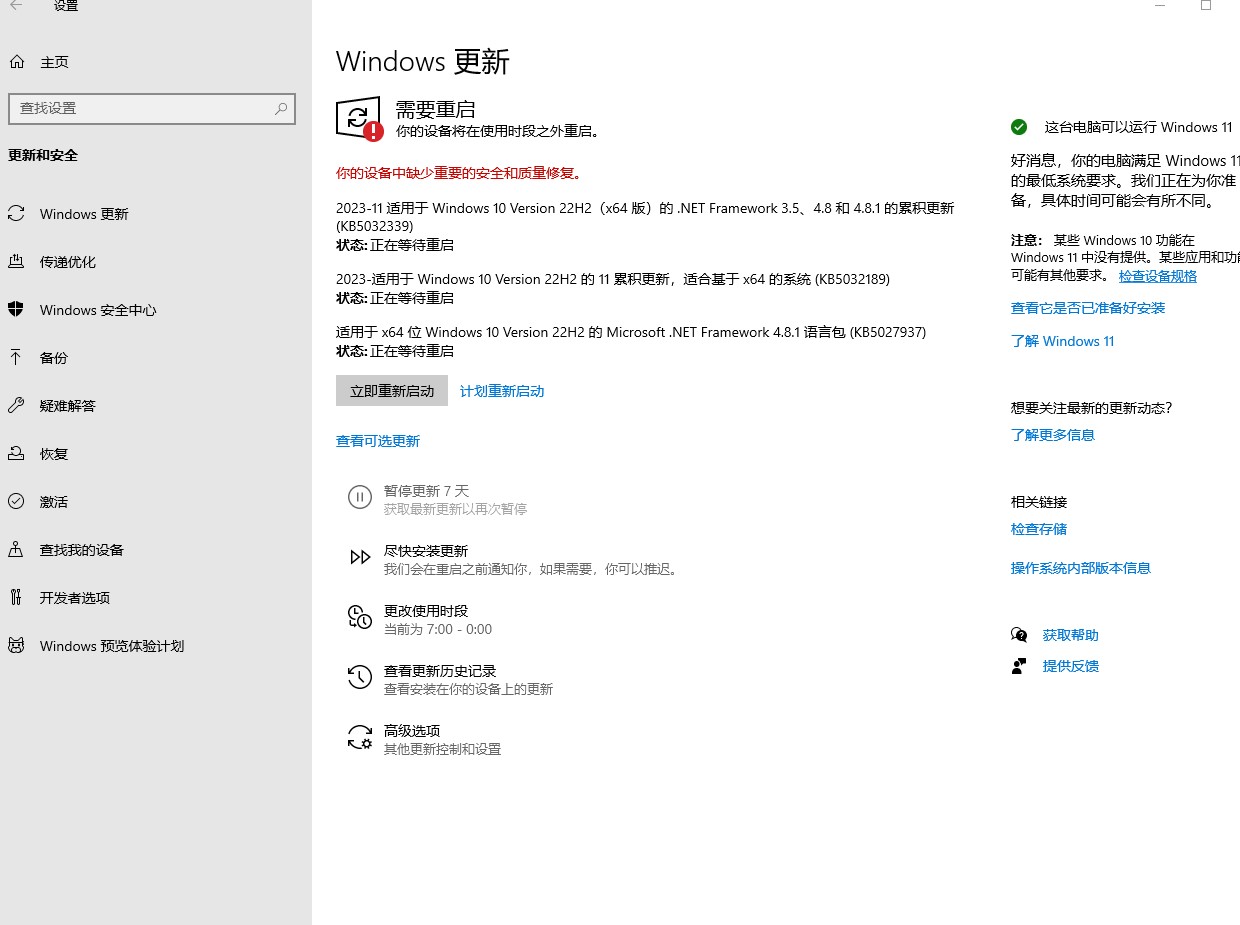
Task: Open Windows 预览体验计划 via its icon
Action: (x=17, y=645)
